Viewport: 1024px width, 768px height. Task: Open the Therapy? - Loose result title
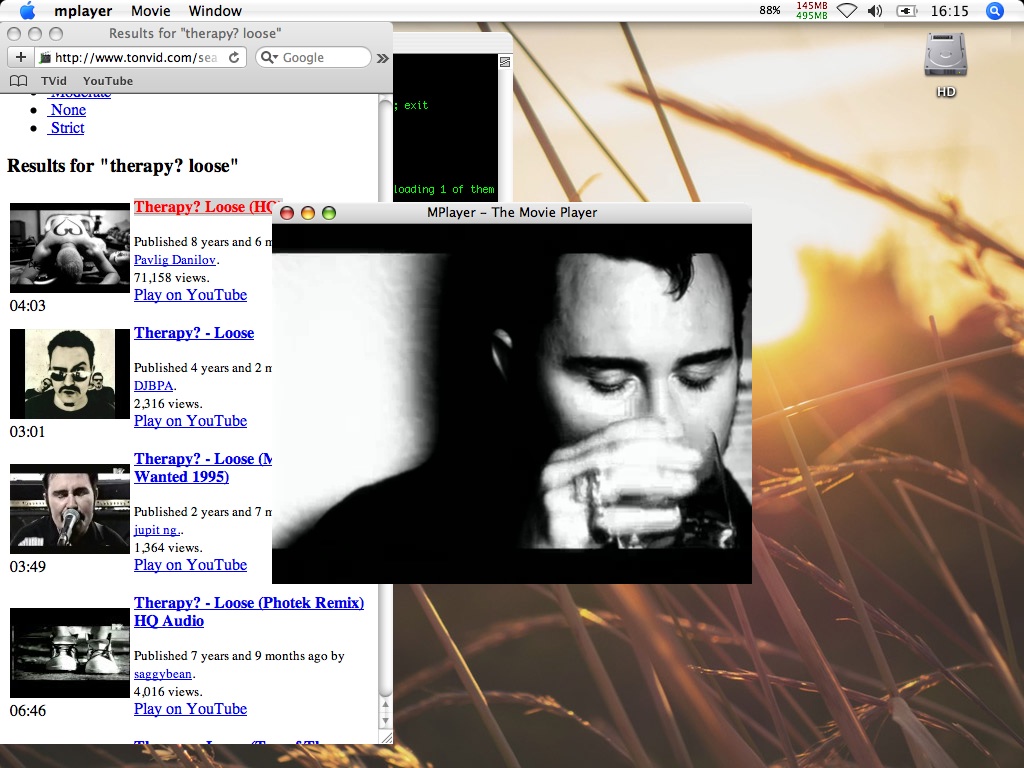(x=194, y=333)
